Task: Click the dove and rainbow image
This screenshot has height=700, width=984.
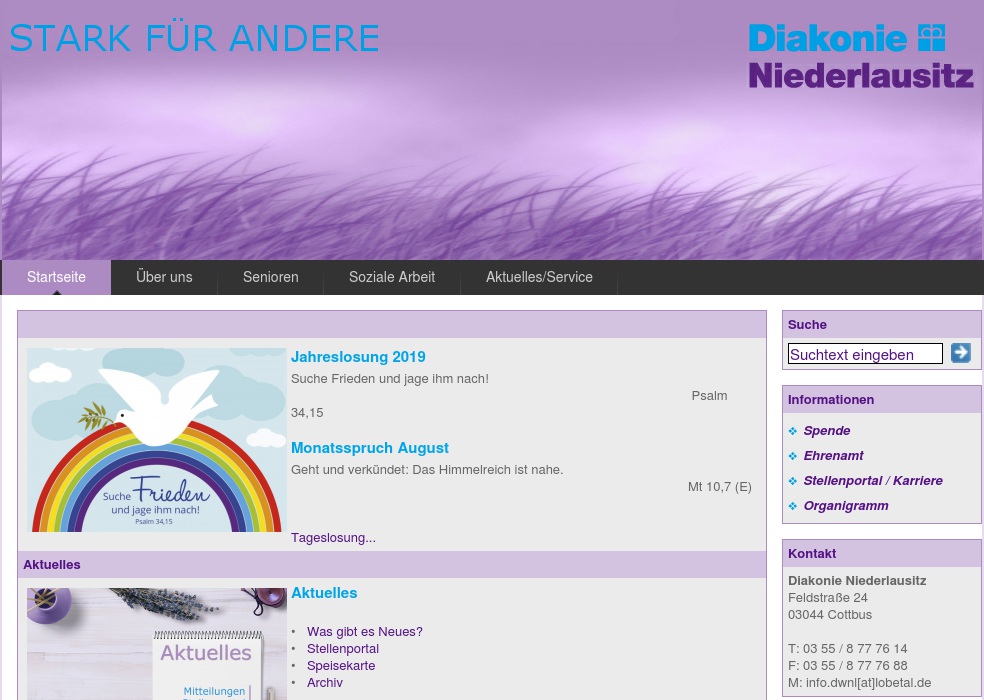Action: click(x=157, y=440)
